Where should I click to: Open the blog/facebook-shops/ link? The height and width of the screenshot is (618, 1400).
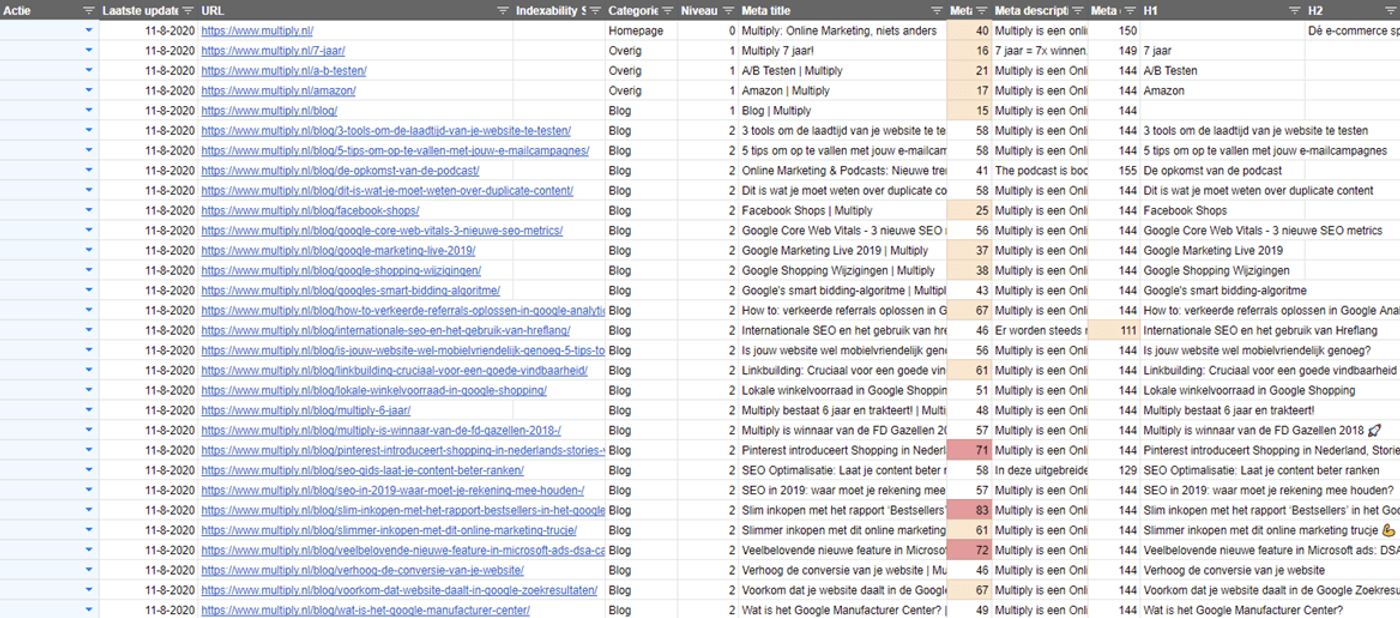click(x=310, y=211)
